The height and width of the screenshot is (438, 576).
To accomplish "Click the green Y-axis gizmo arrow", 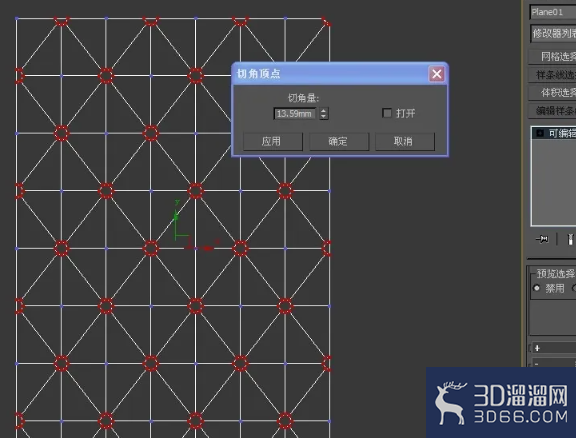I will coord(176,216).
